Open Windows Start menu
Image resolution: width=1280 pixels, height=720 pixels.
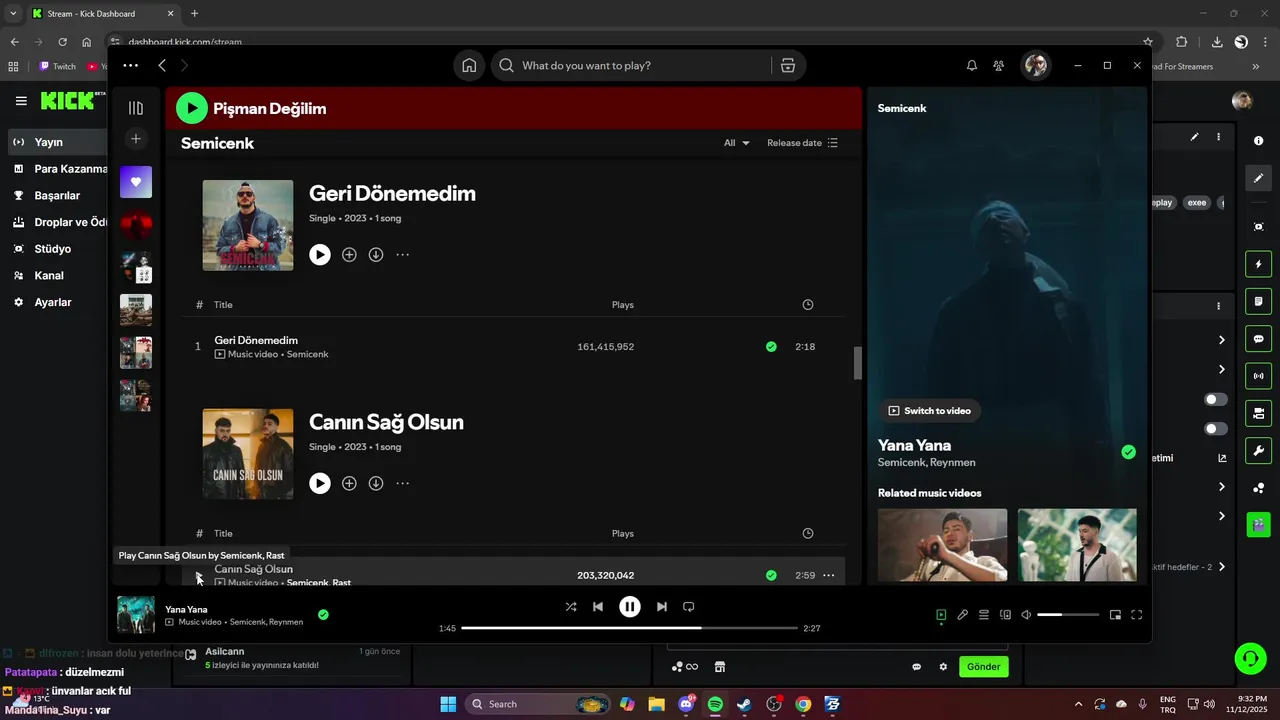pos(448,704)
